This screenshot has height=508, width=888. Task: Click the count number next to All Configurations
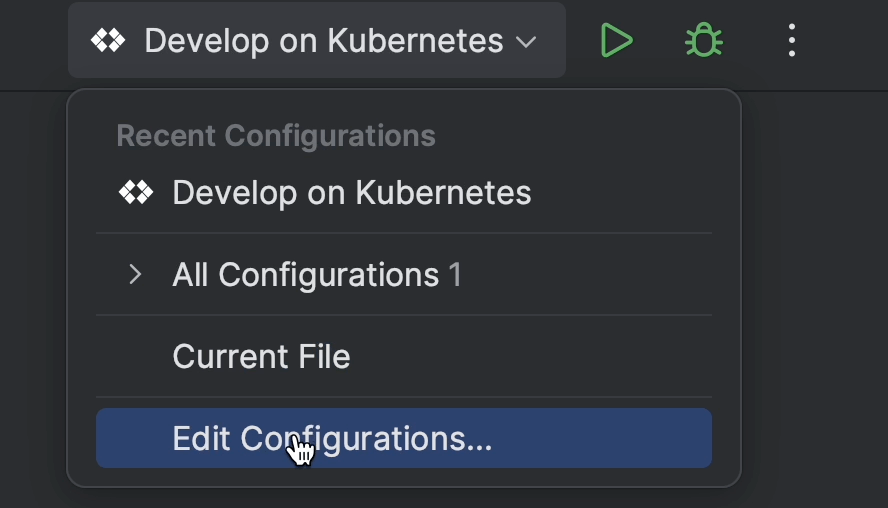click(x=455, y=274)
